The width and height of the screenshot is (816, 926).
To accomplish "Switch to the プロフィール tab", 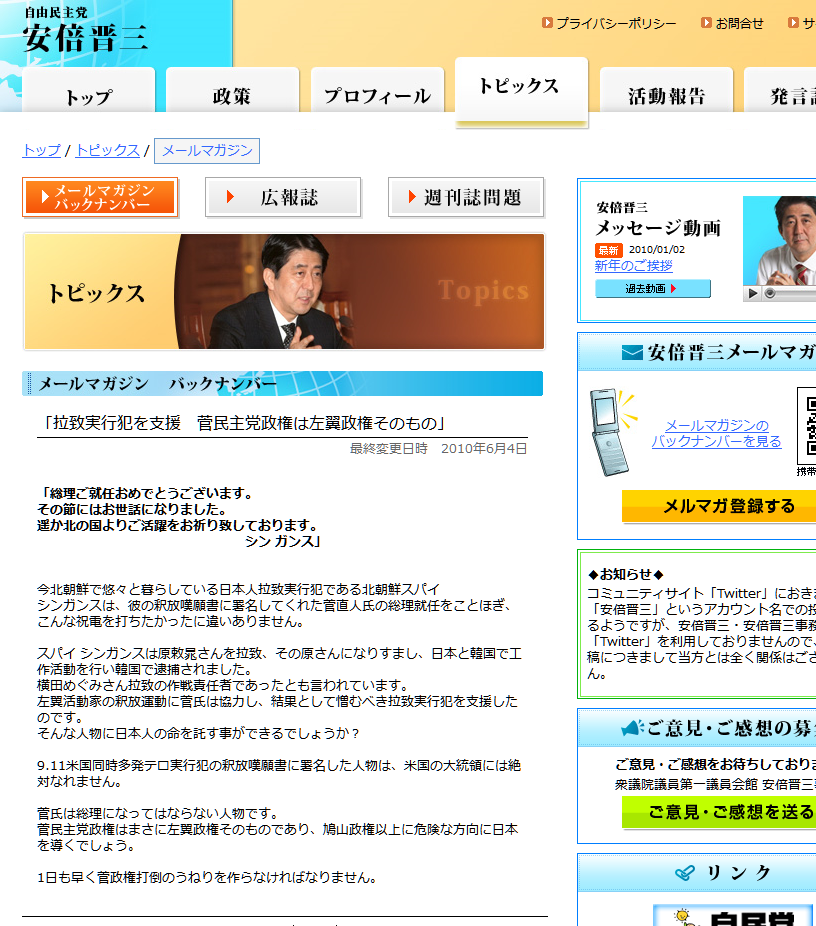I will pyautogui.click(x=377, y=90).
